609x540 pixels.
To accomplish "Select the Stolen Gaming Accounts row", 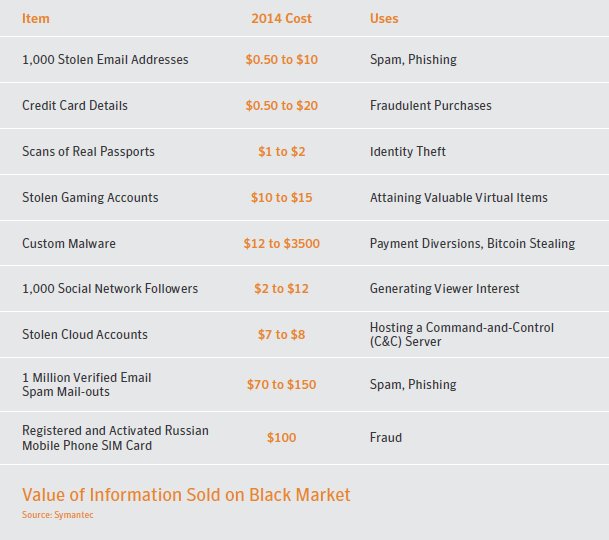I will click(x=304, y=197).
